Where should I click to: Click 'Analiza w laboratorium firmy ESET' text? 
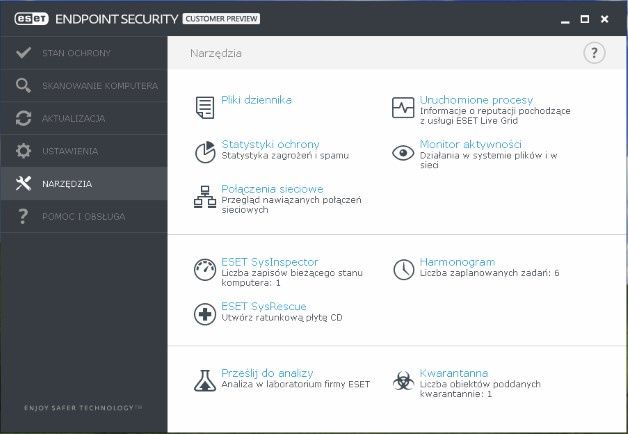(x=296, y=384)
